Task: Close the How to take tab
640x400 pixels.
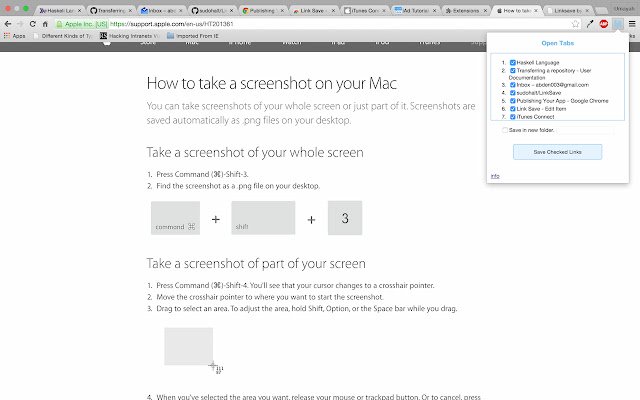Action: tap(536, 11)
